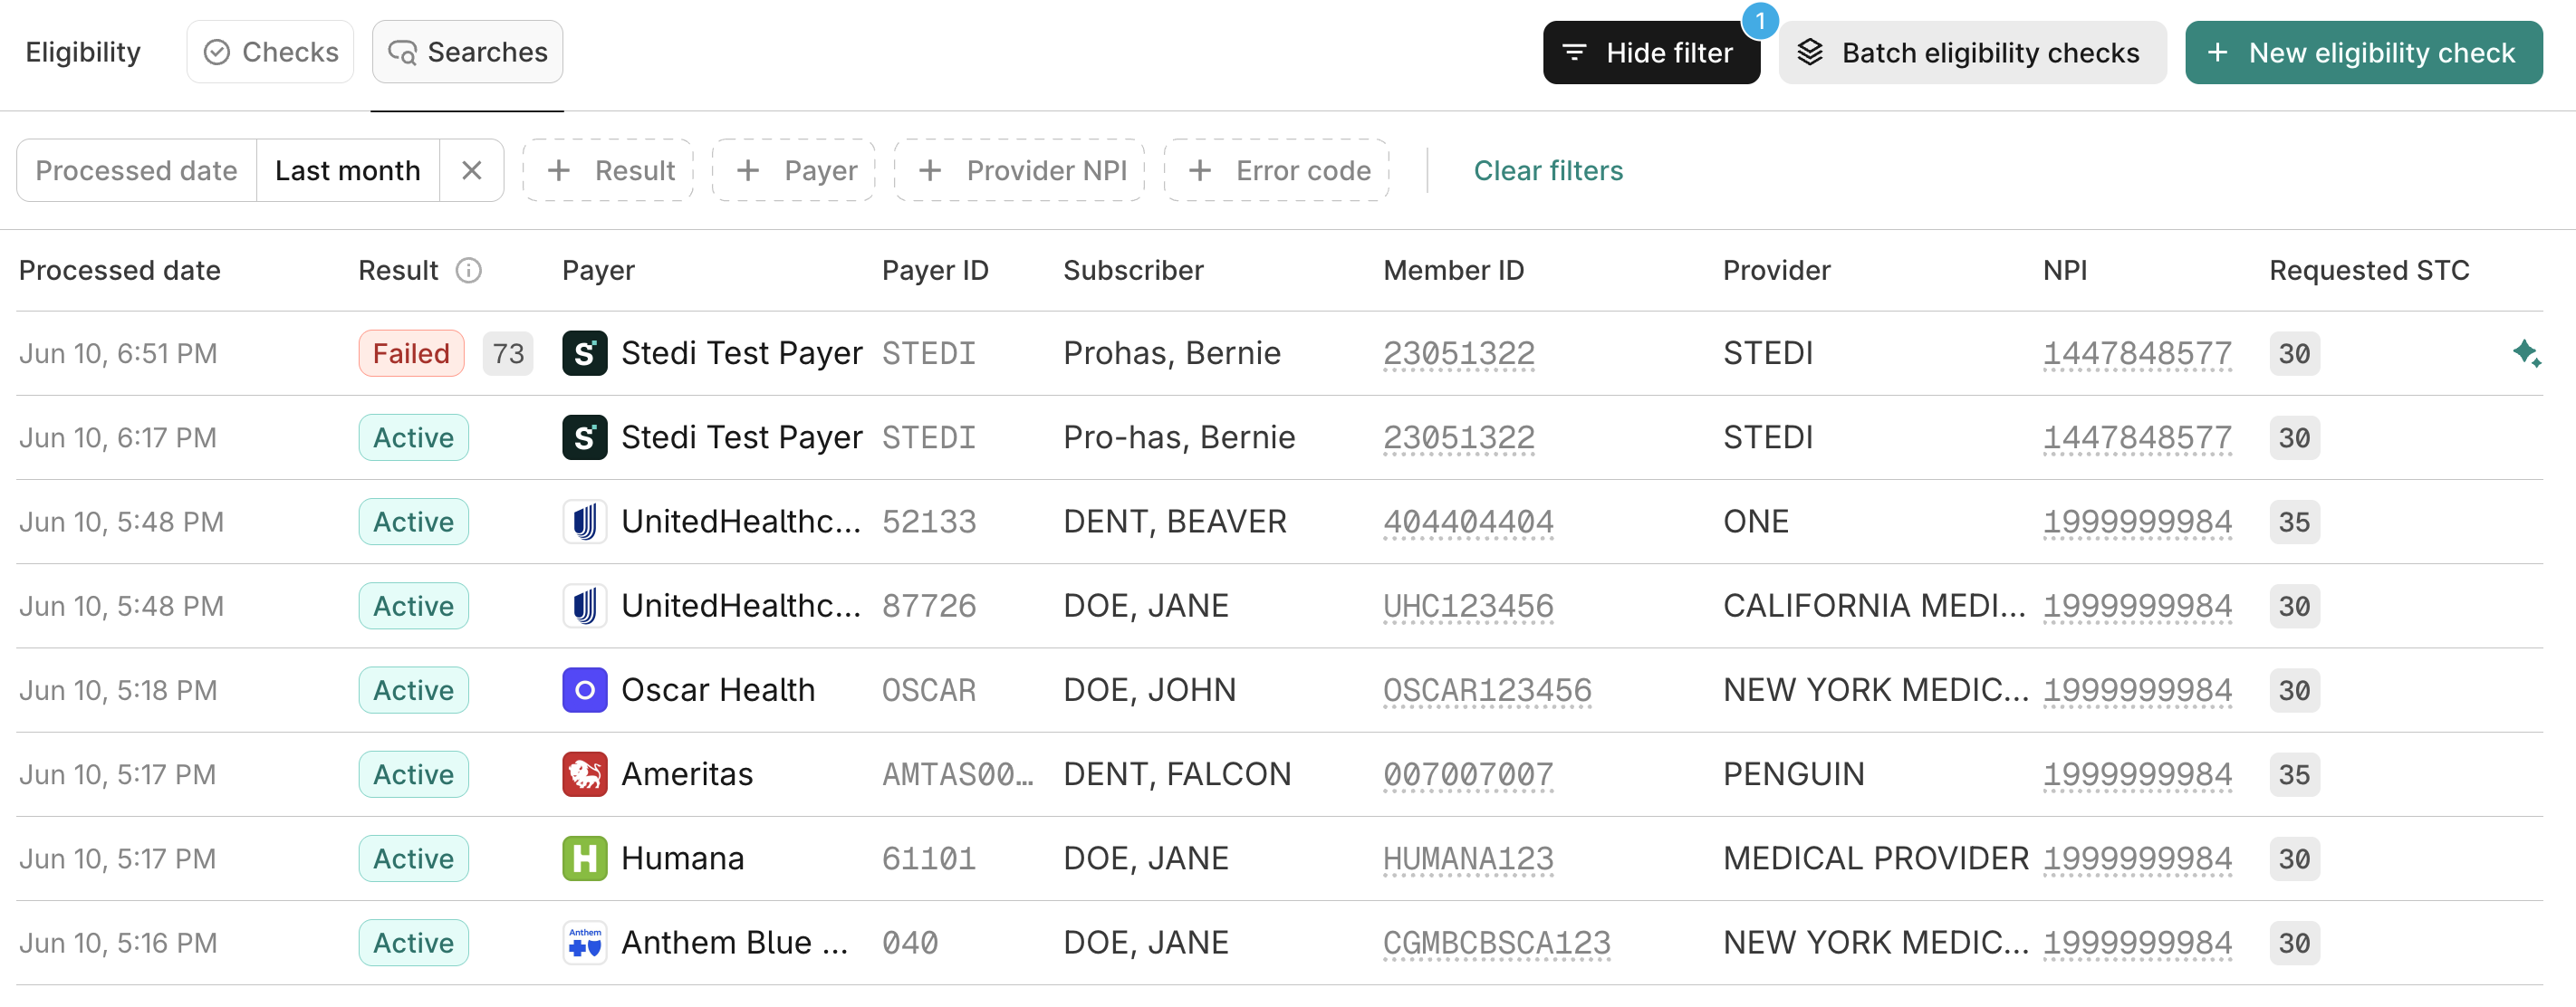Screen dimensions: 2576x1007
Task: Click the Anthem Blue logo icon
Action: click(x=585, y=943)
